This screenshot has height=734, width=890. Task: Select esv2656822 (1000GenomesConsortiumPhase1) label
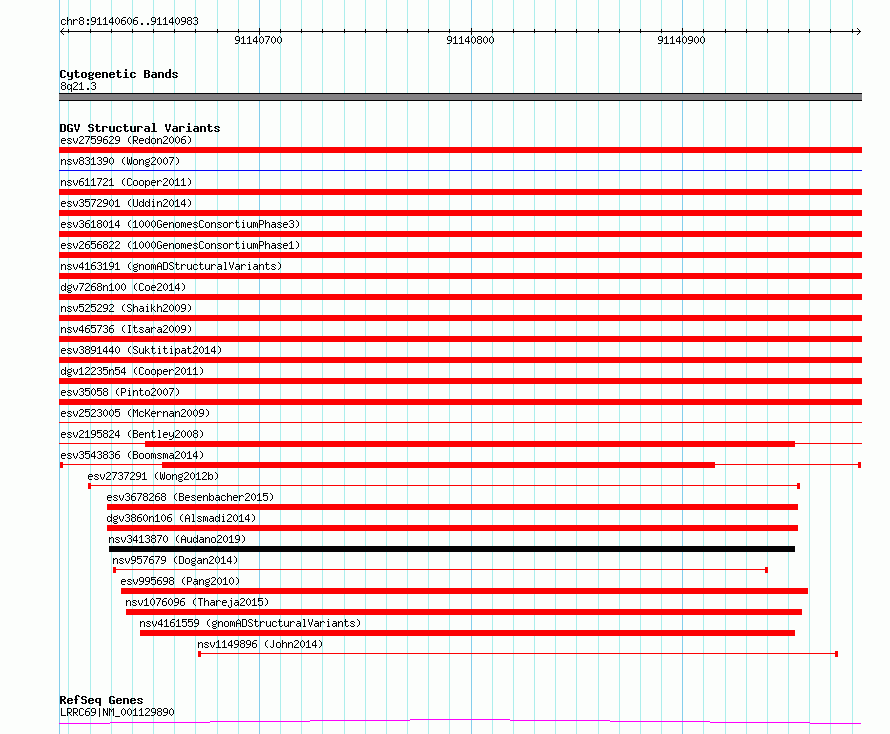click(180, 245)
